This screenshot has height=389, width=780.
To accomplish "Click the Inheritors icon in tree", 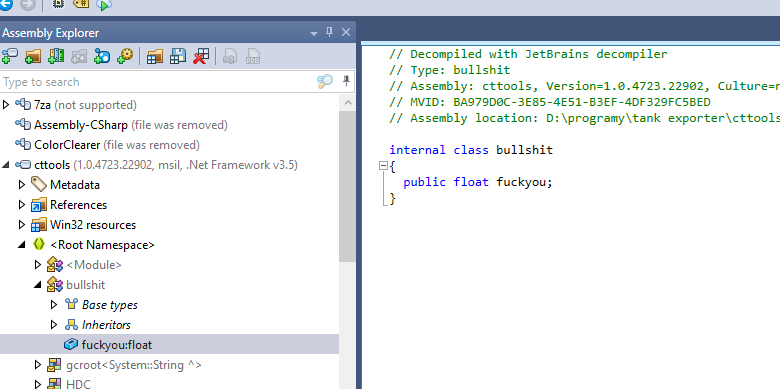I will coord(71,324).
